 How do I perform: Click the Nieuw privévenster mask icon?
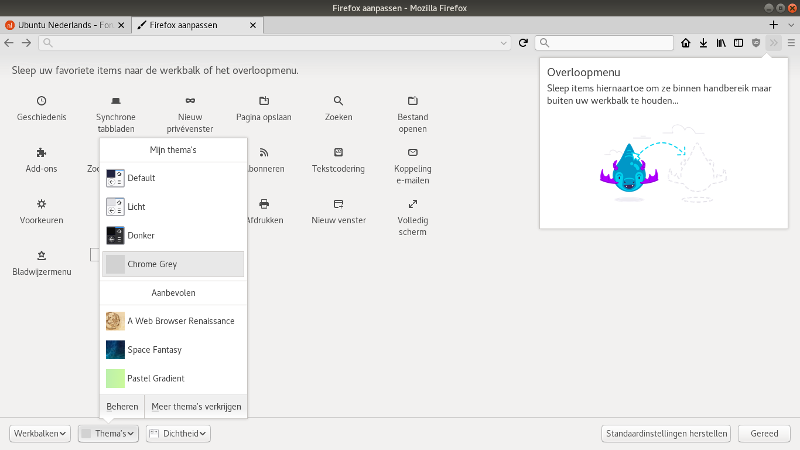tap(190, 101)
